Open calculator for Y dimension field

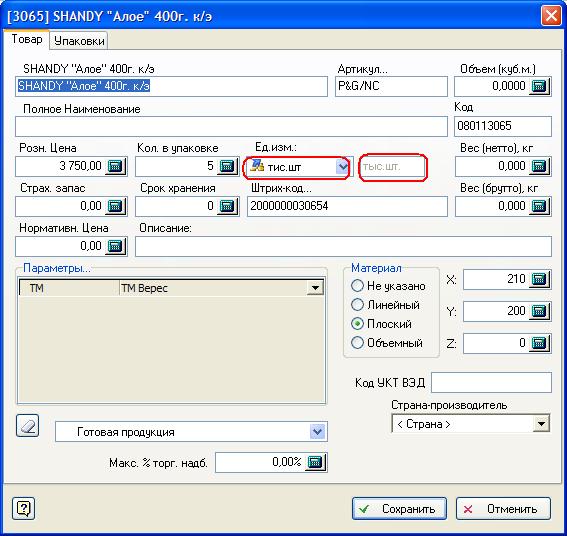click(x=539, y=311)
